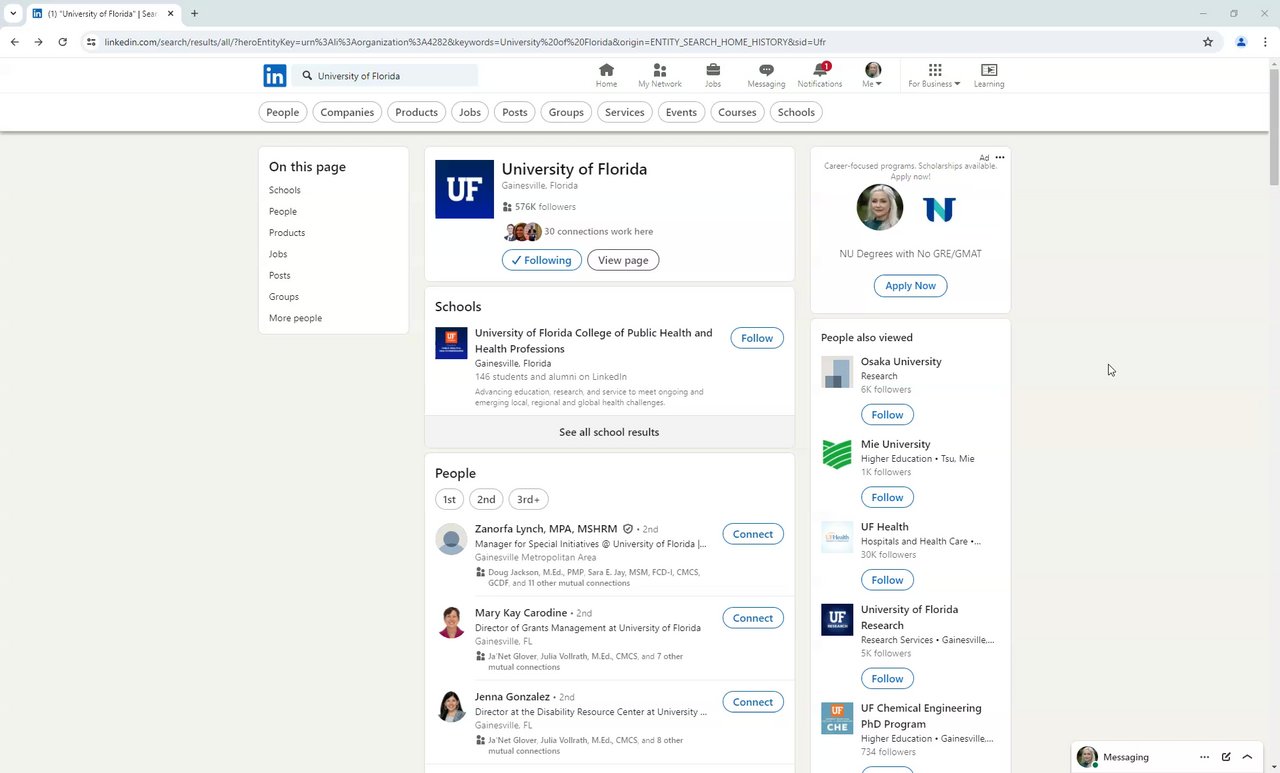Viewport: 1280px width, 773px height.
Task: Select the People filter tab
Action: [283, 112]
